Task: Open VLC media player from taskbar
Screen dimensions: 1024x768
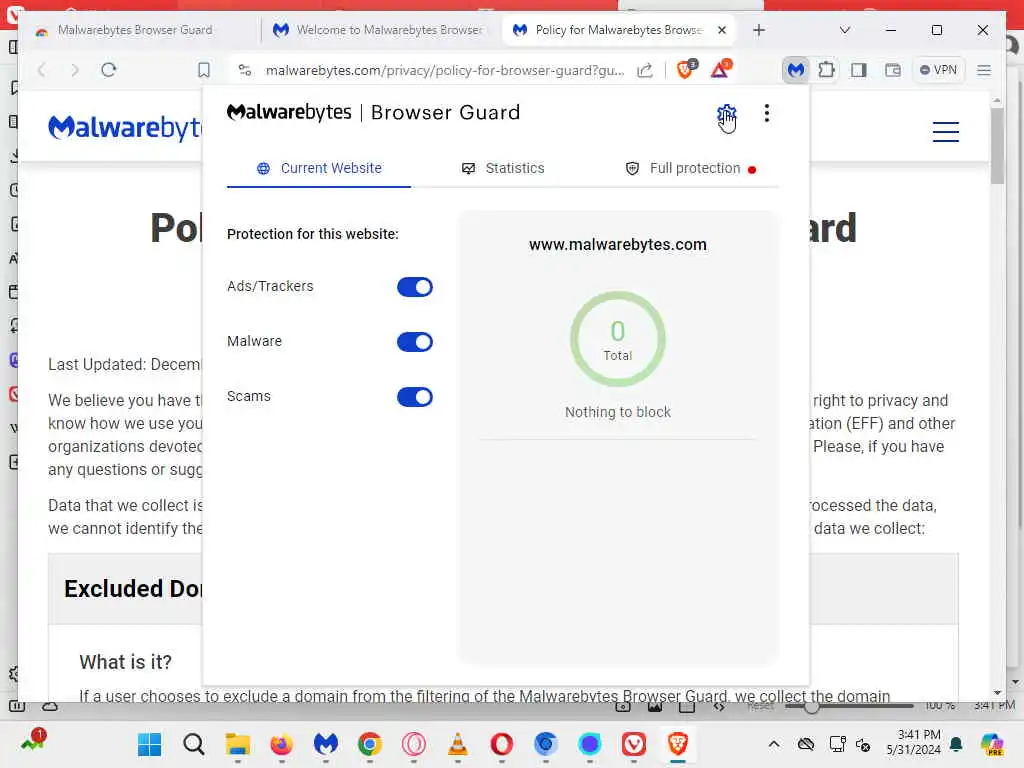Action: (458, 744)
